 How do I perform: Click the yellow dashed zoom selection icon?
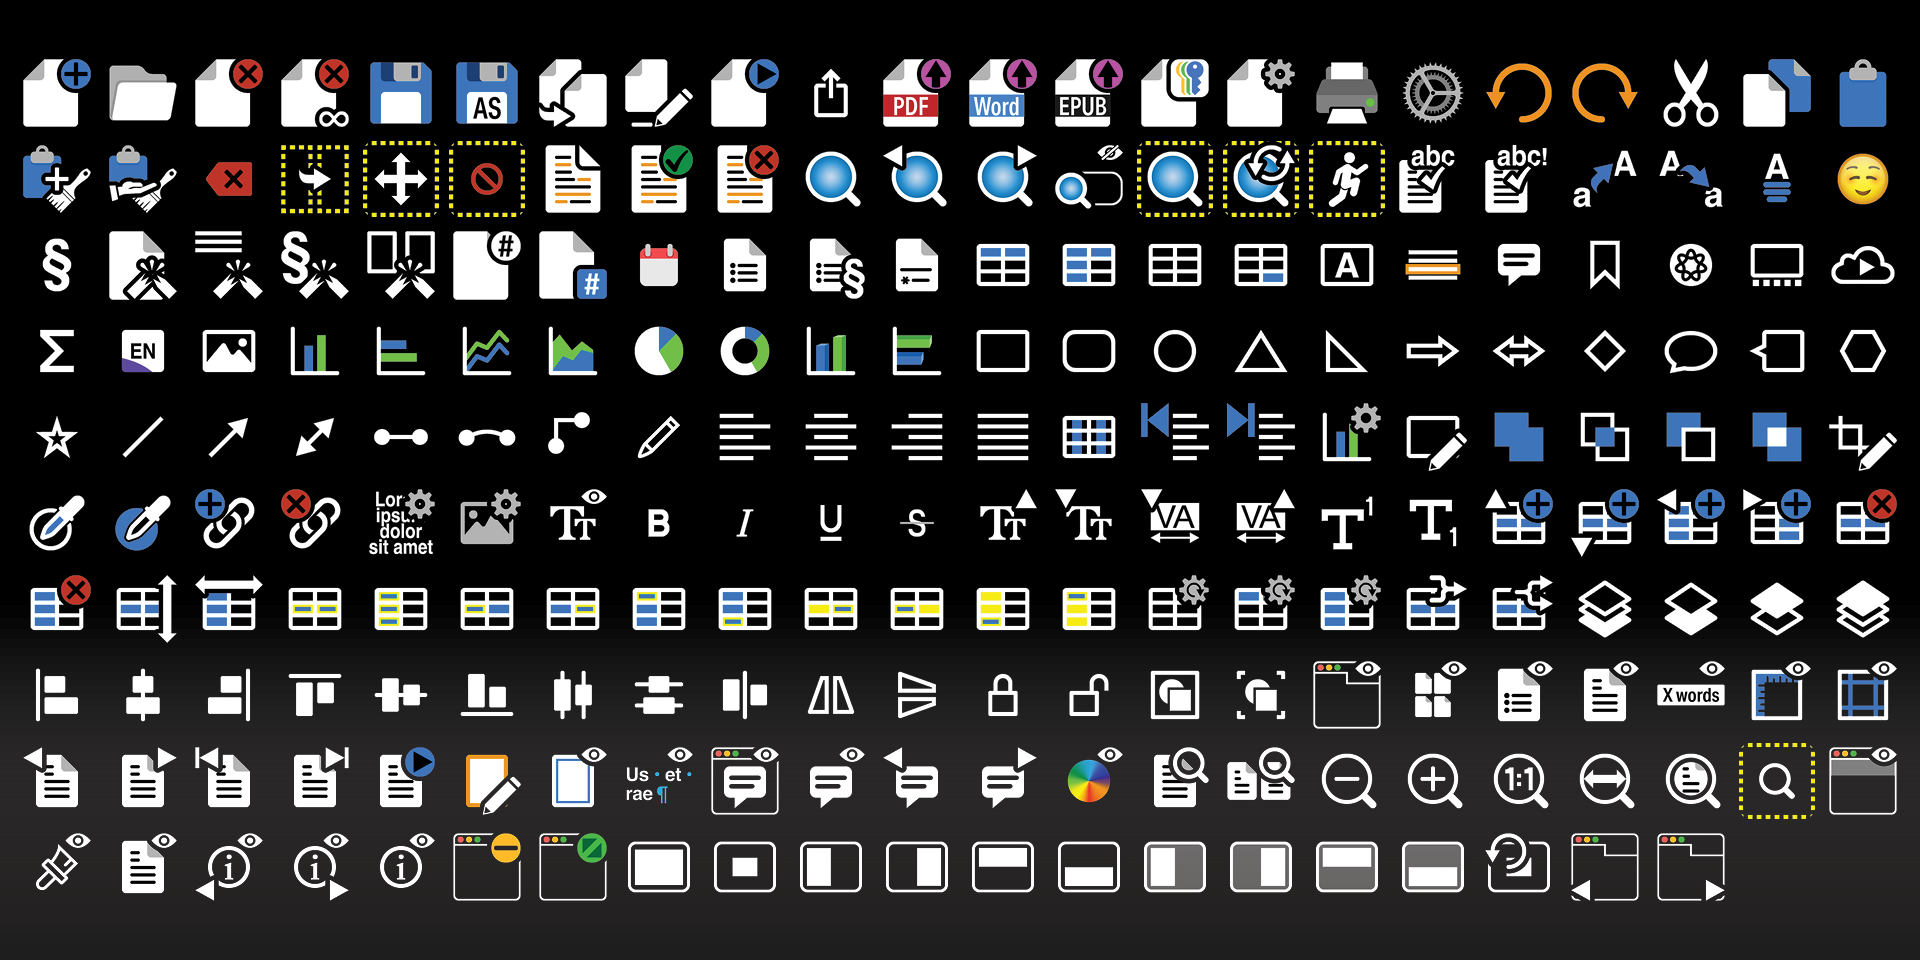[x=1777, y=781]
